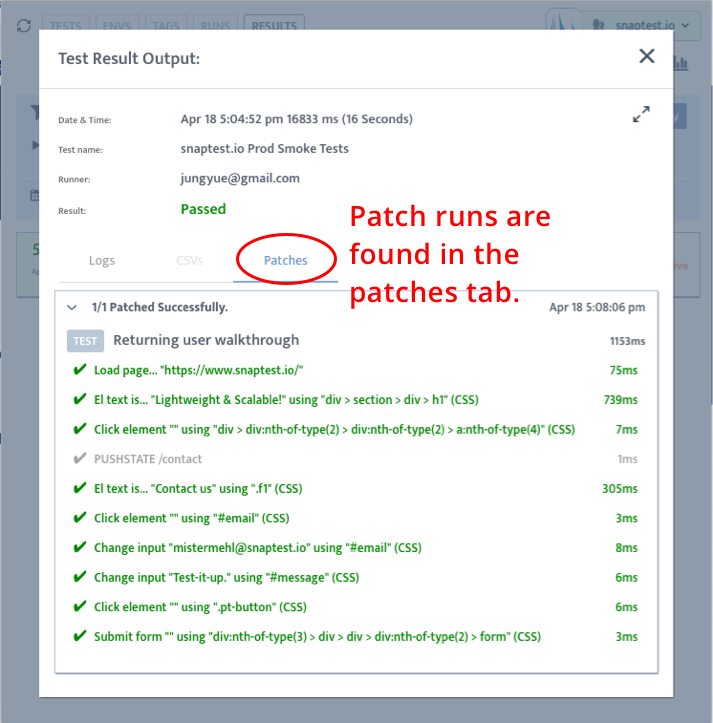Click the Load page step checkmark

pos(80,370)
